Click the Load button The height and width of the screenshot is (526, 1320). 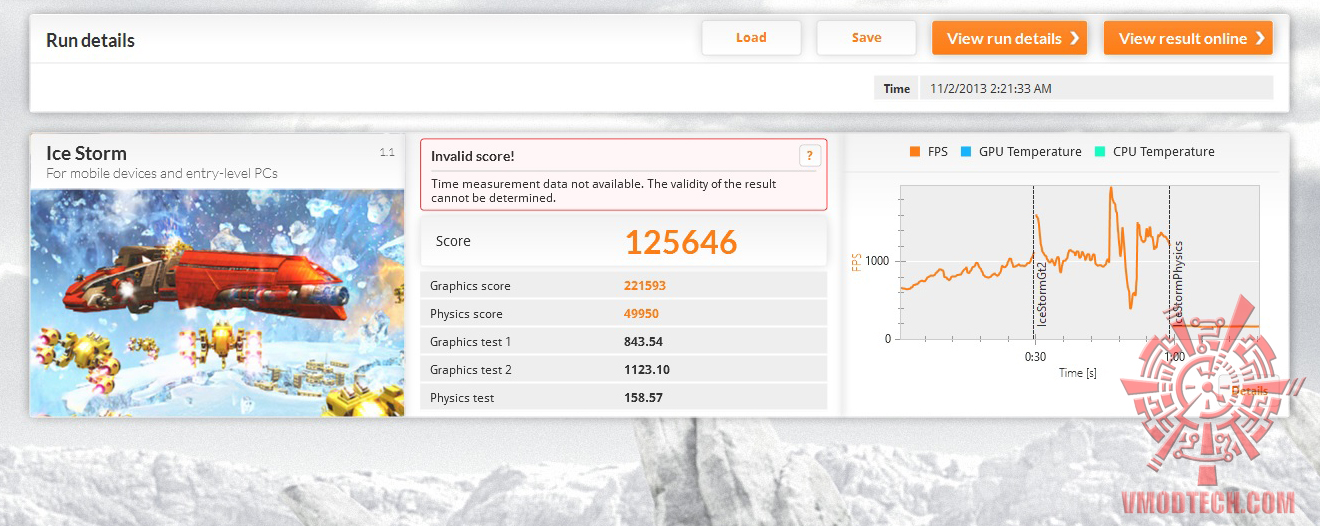point(751,38)
